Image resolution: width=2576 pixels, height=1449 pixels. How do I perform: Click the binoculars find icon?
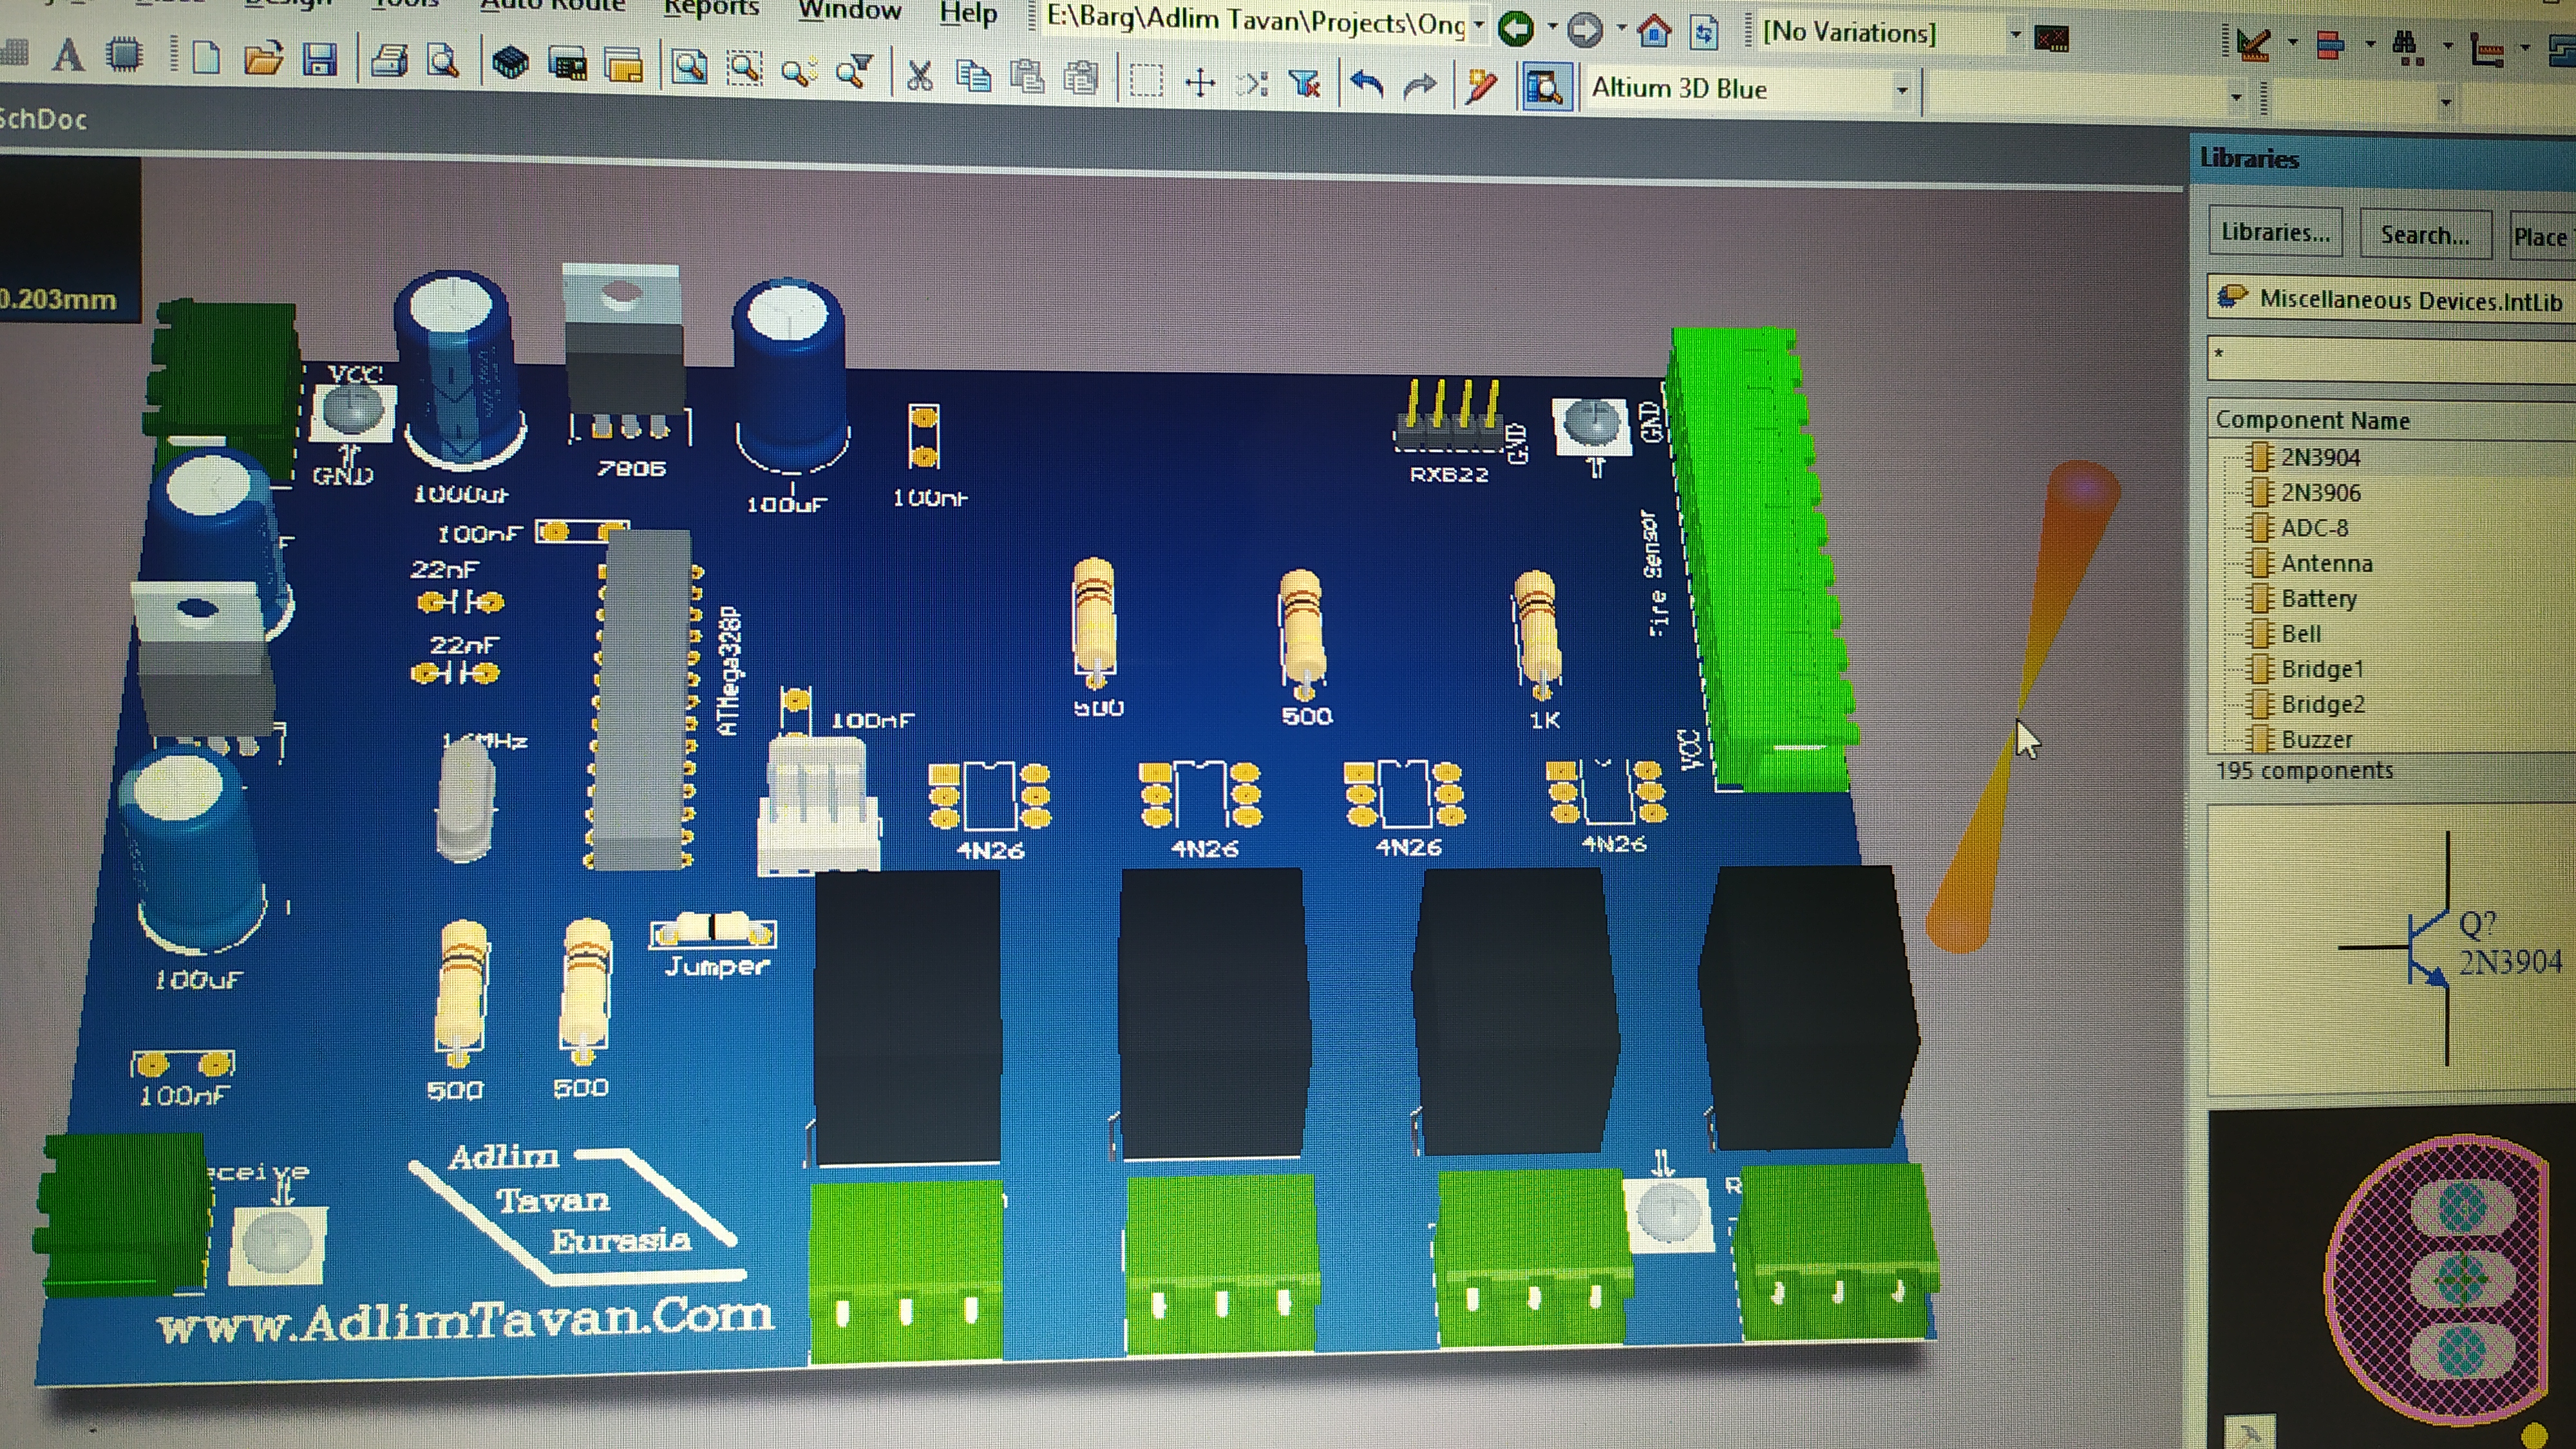2406,47
